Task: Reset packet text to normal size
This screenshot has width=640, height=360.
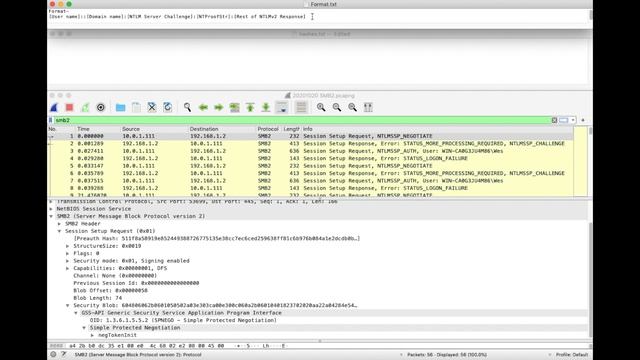Action: 352,107
